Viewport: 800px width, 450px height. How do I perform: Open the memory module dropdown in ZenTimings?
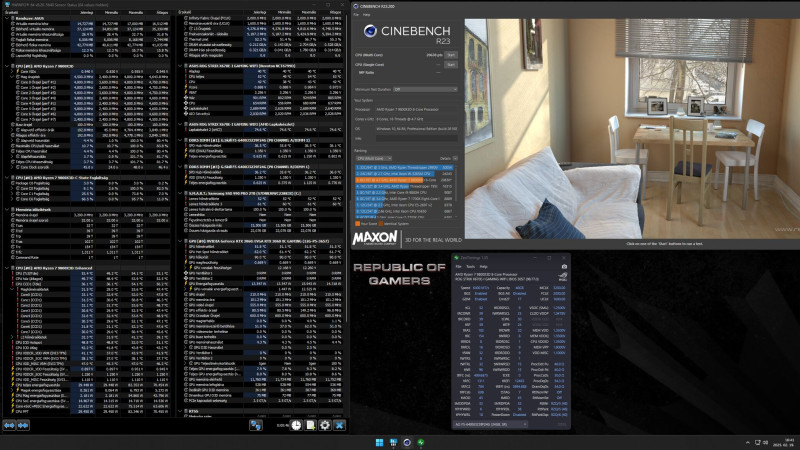click(x=491, y=424)
